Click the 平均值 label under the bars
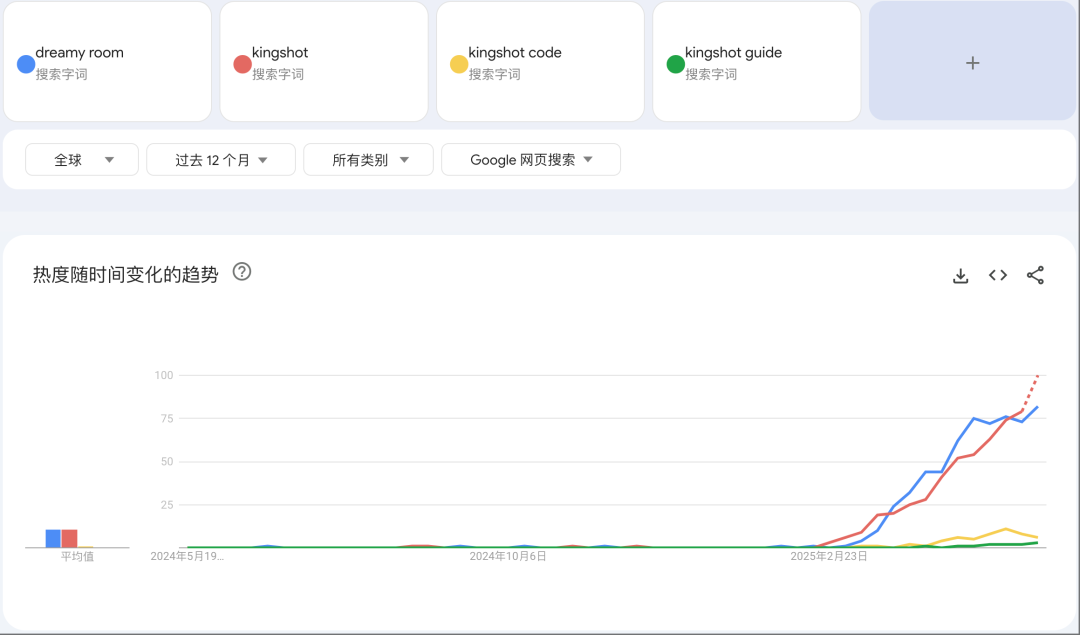The width and height of the screenshot is (1080, 635). click(77, 556)
